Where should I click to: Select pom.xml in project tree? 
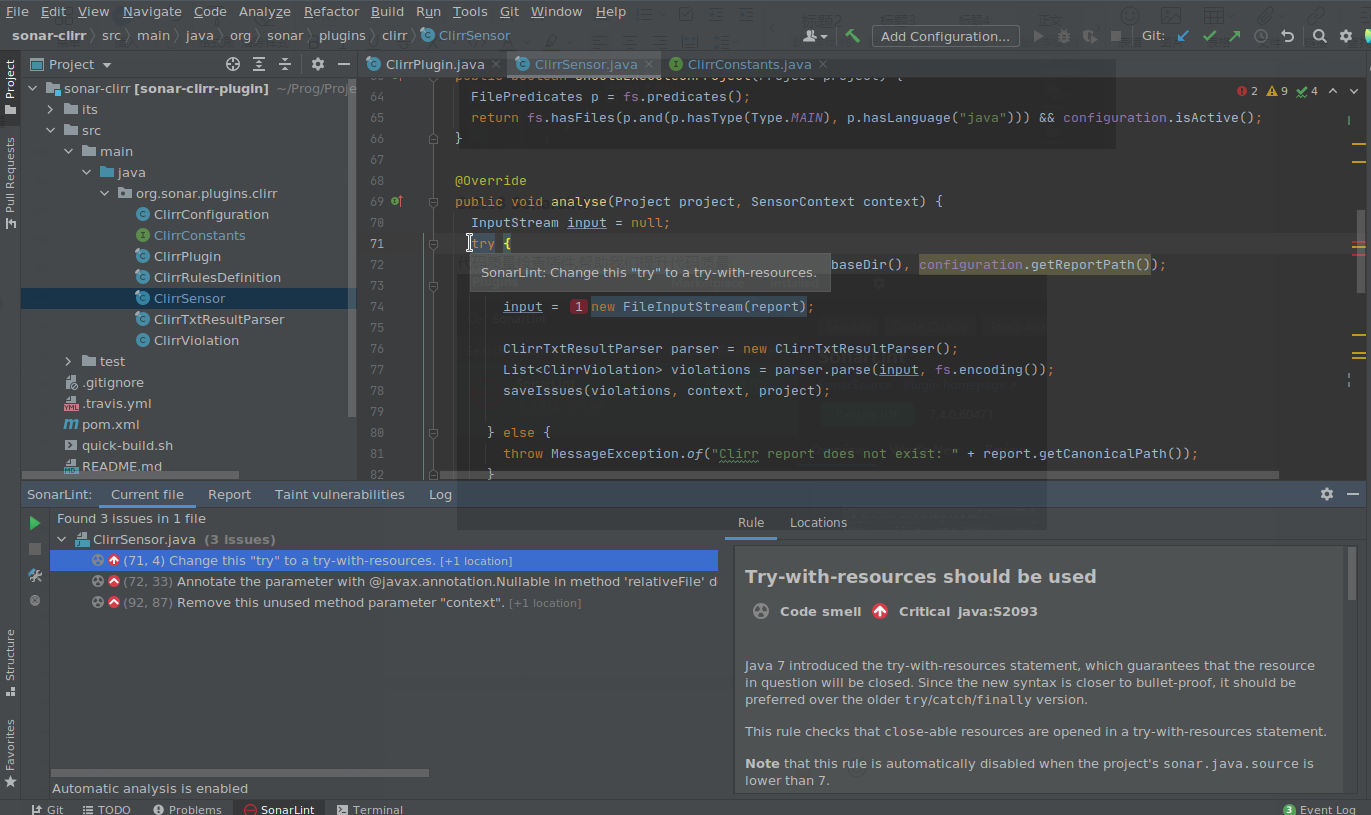(110, 424)
